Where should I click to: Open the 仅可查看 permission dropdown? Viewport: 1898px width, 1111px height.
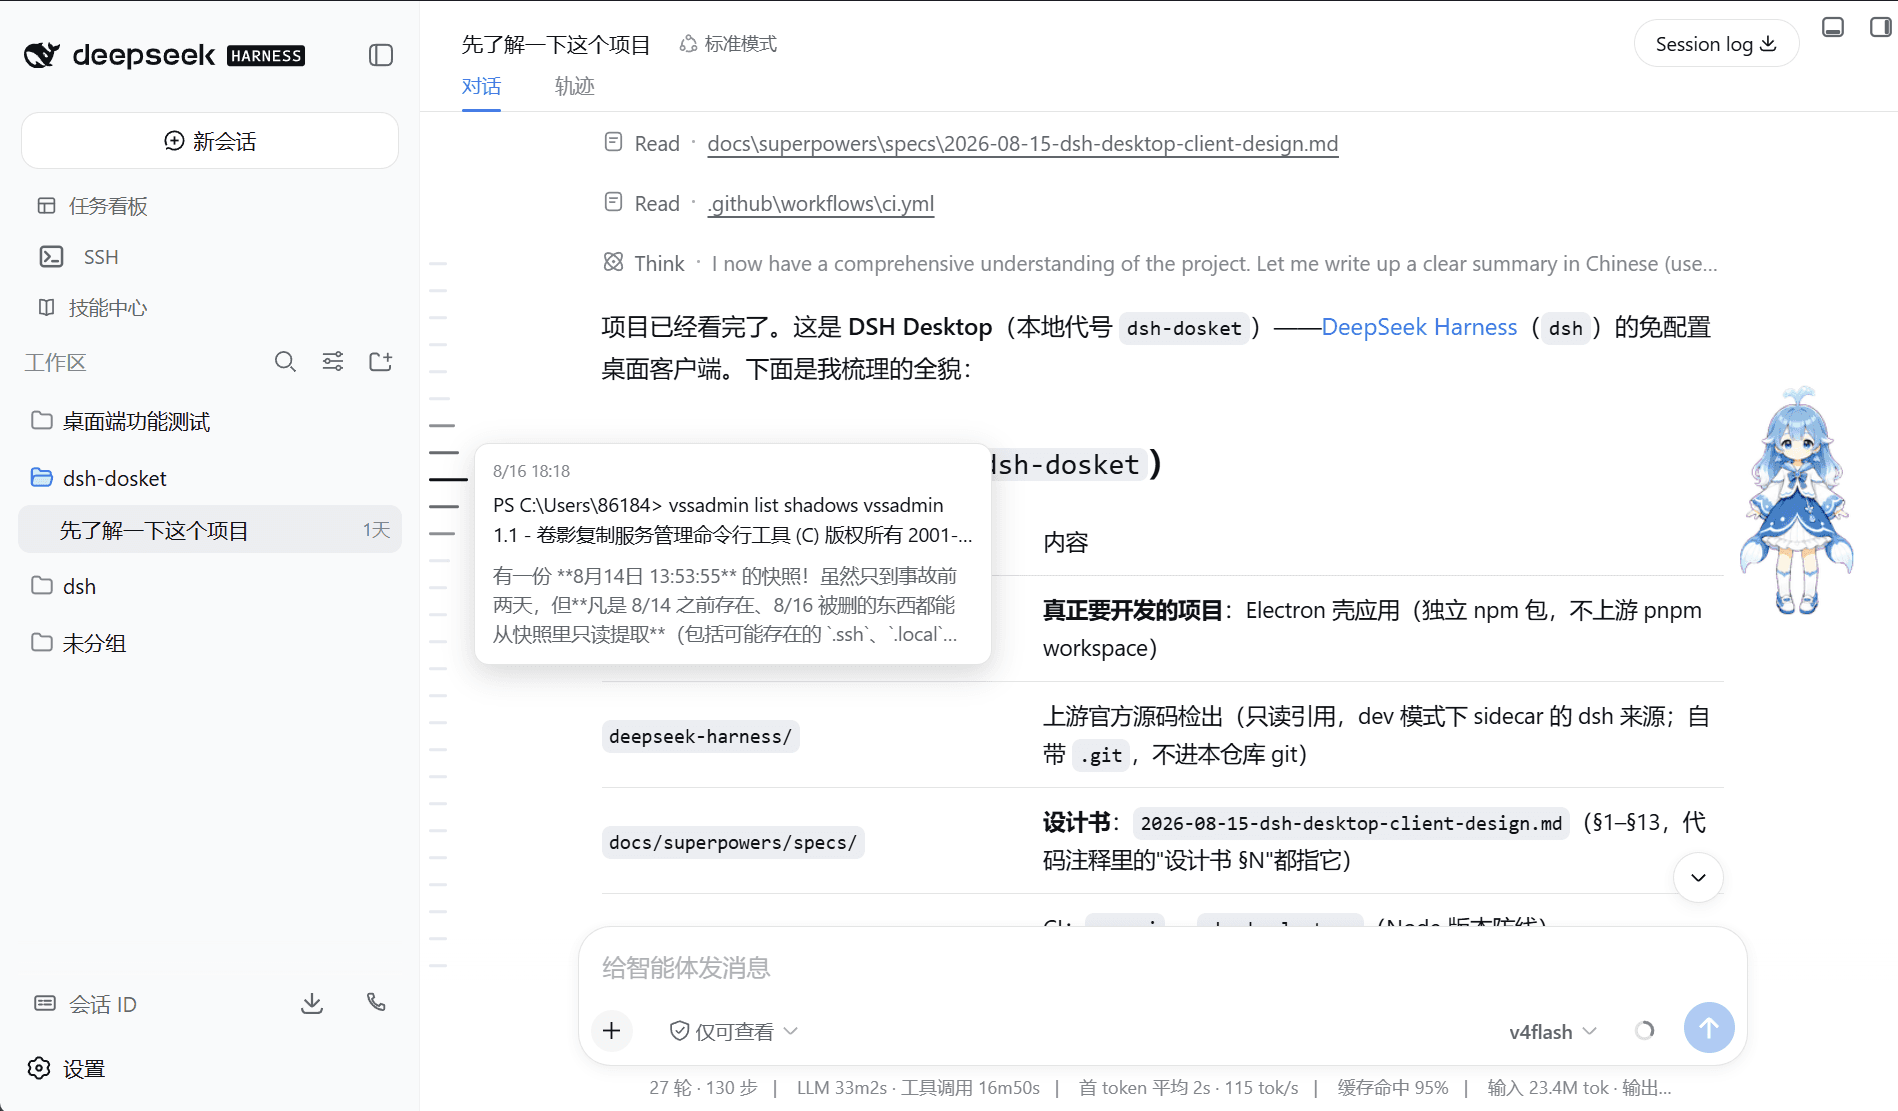[734, 1031]
